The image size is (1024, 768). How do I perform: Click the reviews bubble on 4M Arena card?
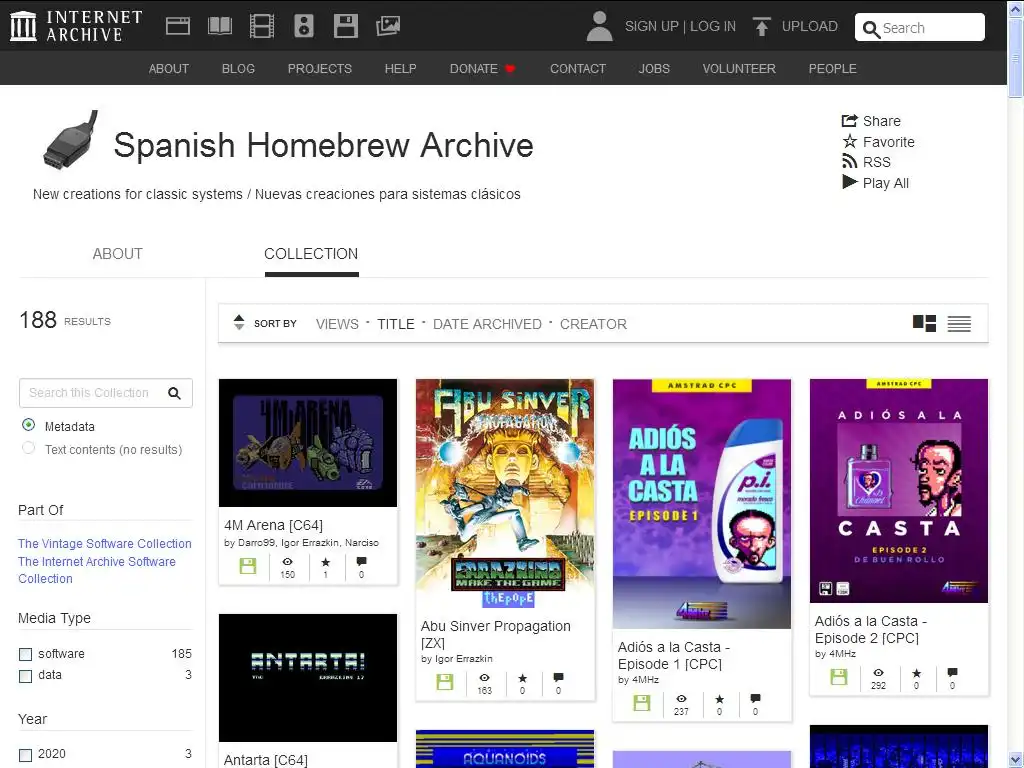pyautogui.click(x=361, y=562)
